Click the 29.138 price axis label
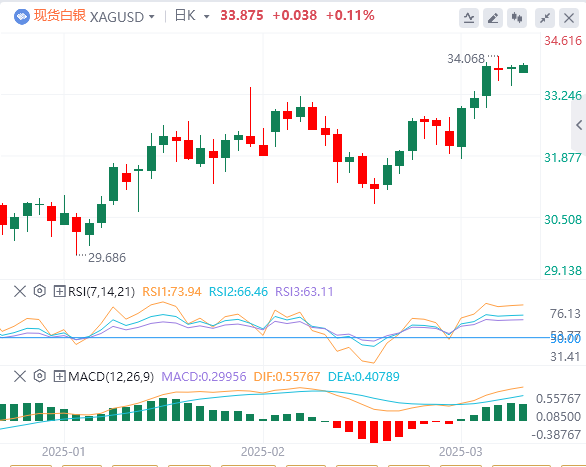 (563, 270)
